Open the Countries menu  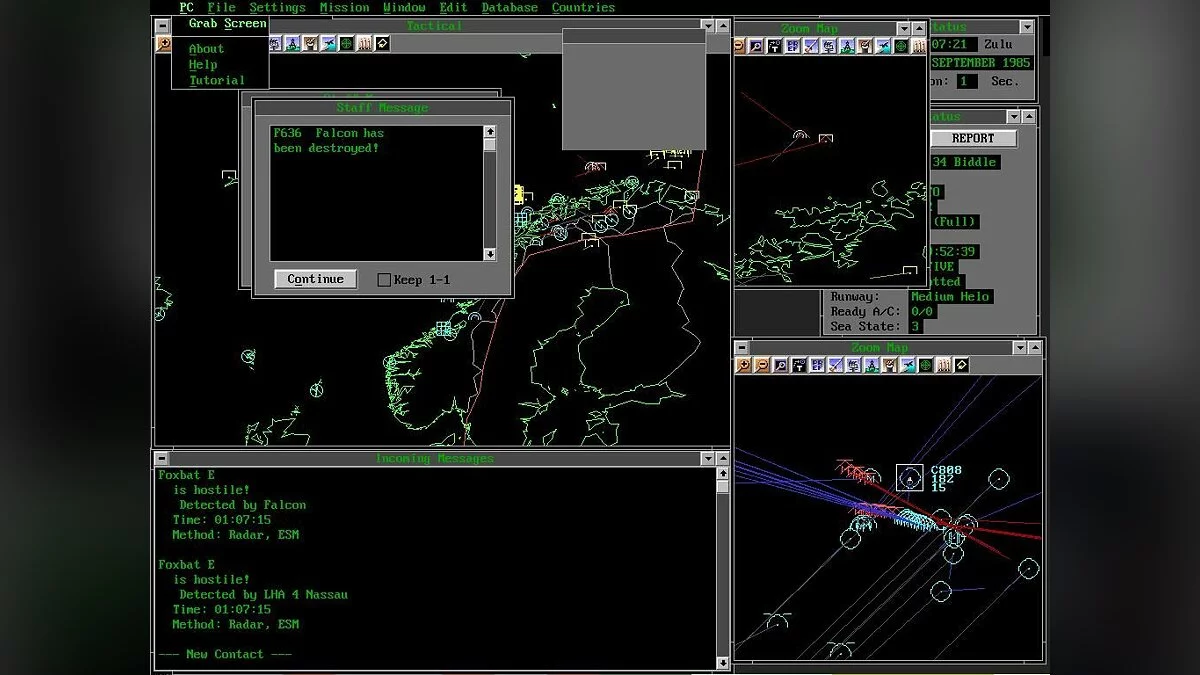pos(583,7)
